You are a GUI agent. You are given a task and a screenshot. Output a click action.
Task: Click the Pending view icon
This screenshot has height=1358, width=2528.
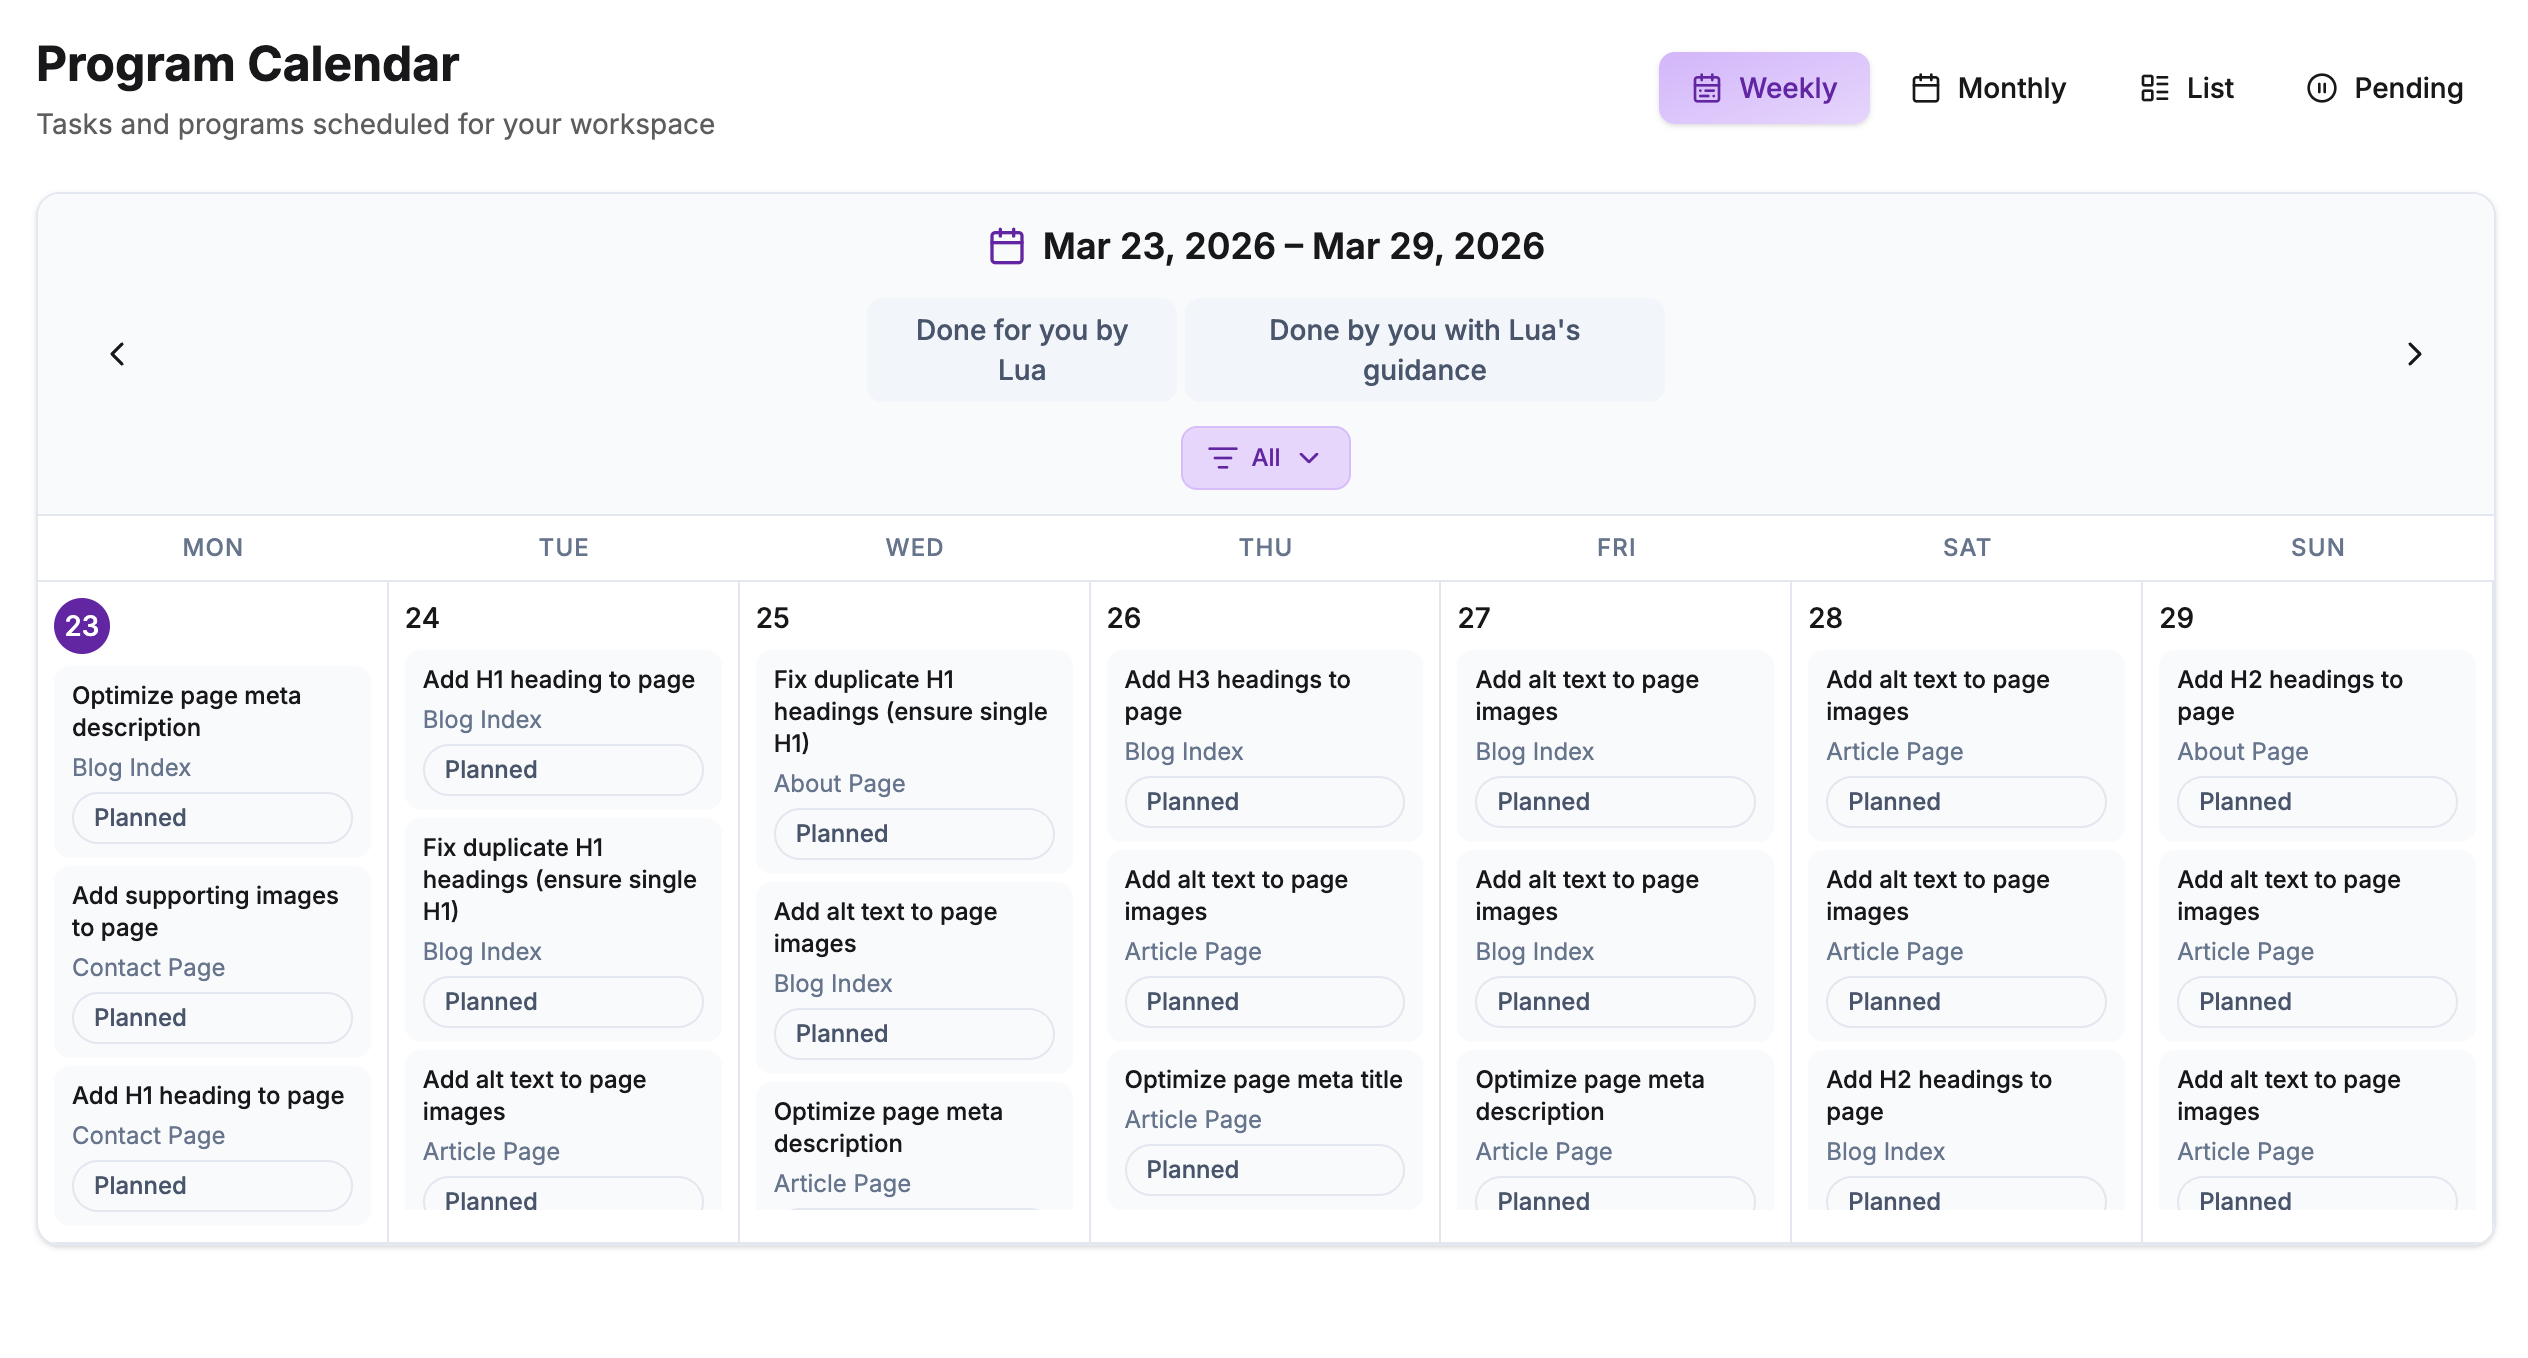[2322, 88]
